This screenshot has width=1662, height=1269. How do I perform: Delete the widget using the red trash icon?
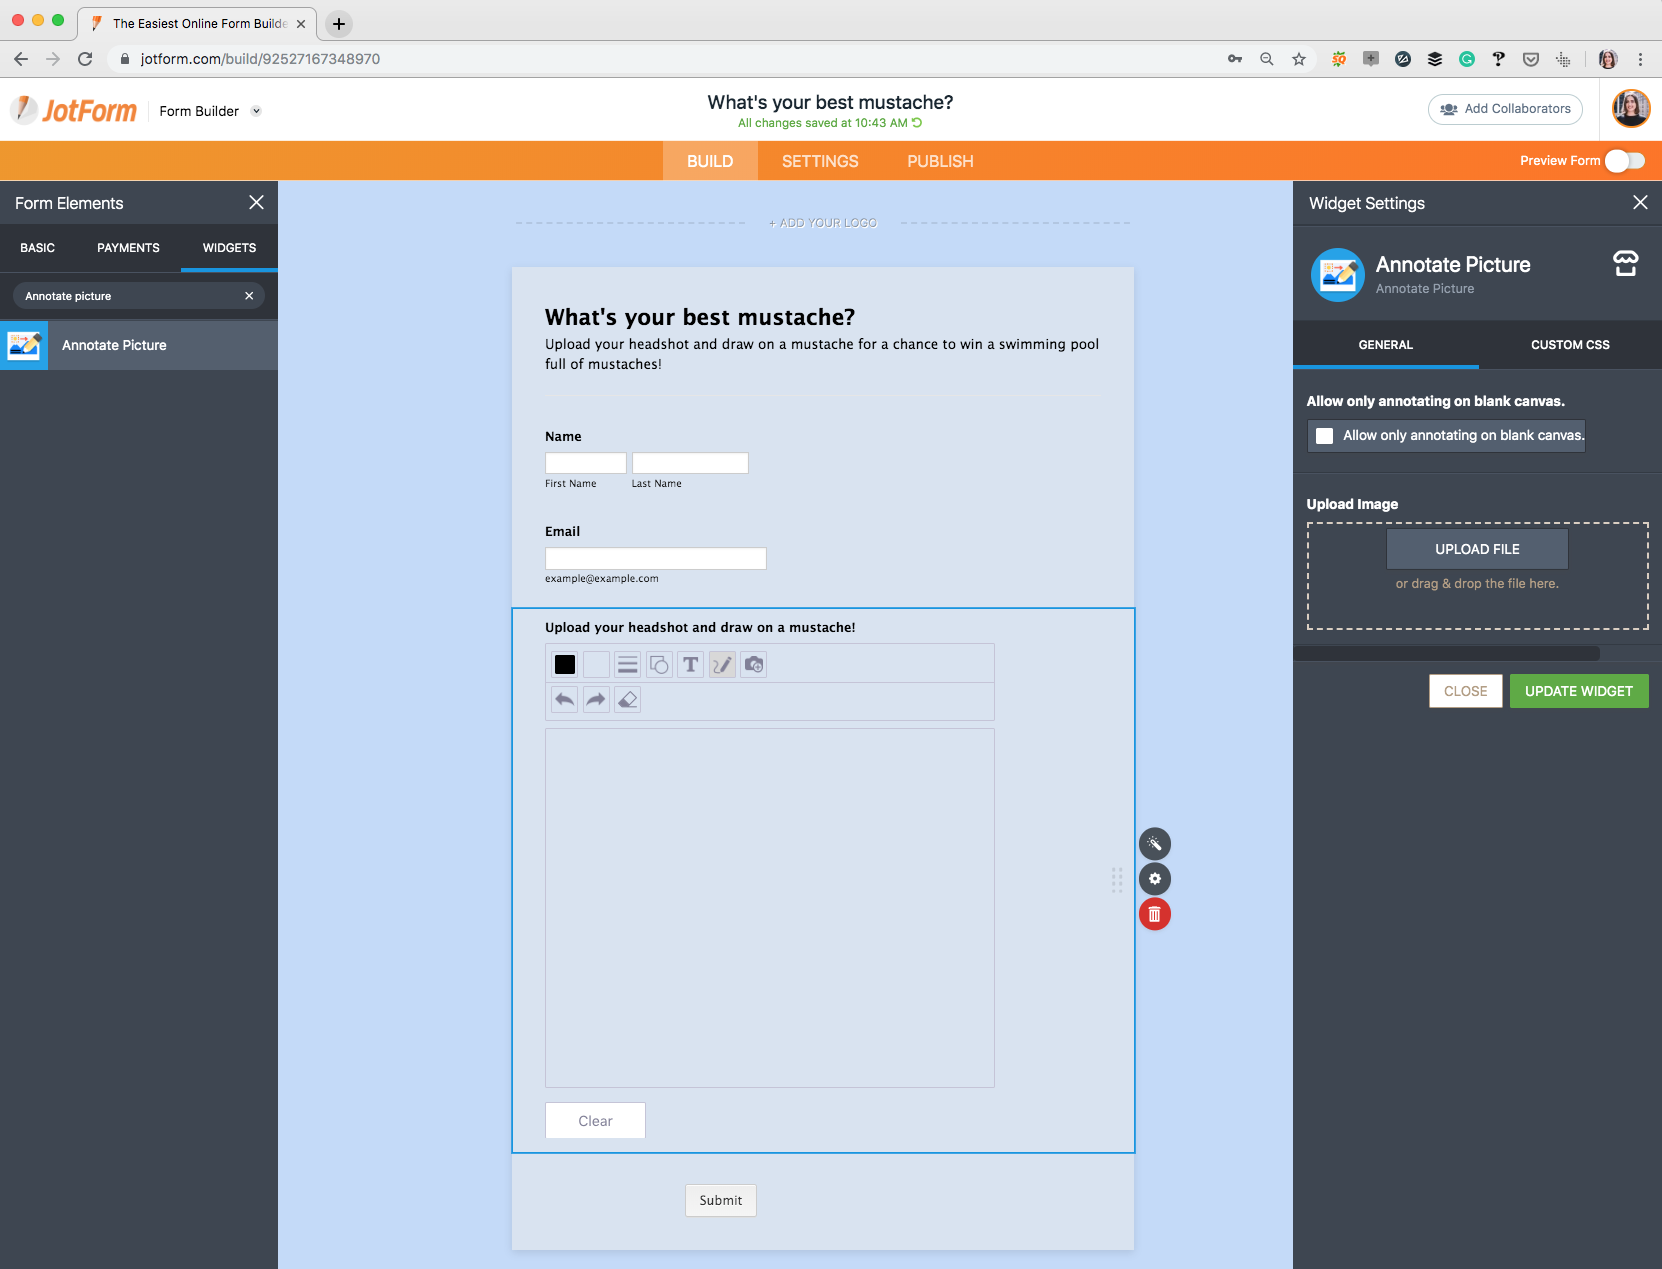click(x=1154, y=914)
